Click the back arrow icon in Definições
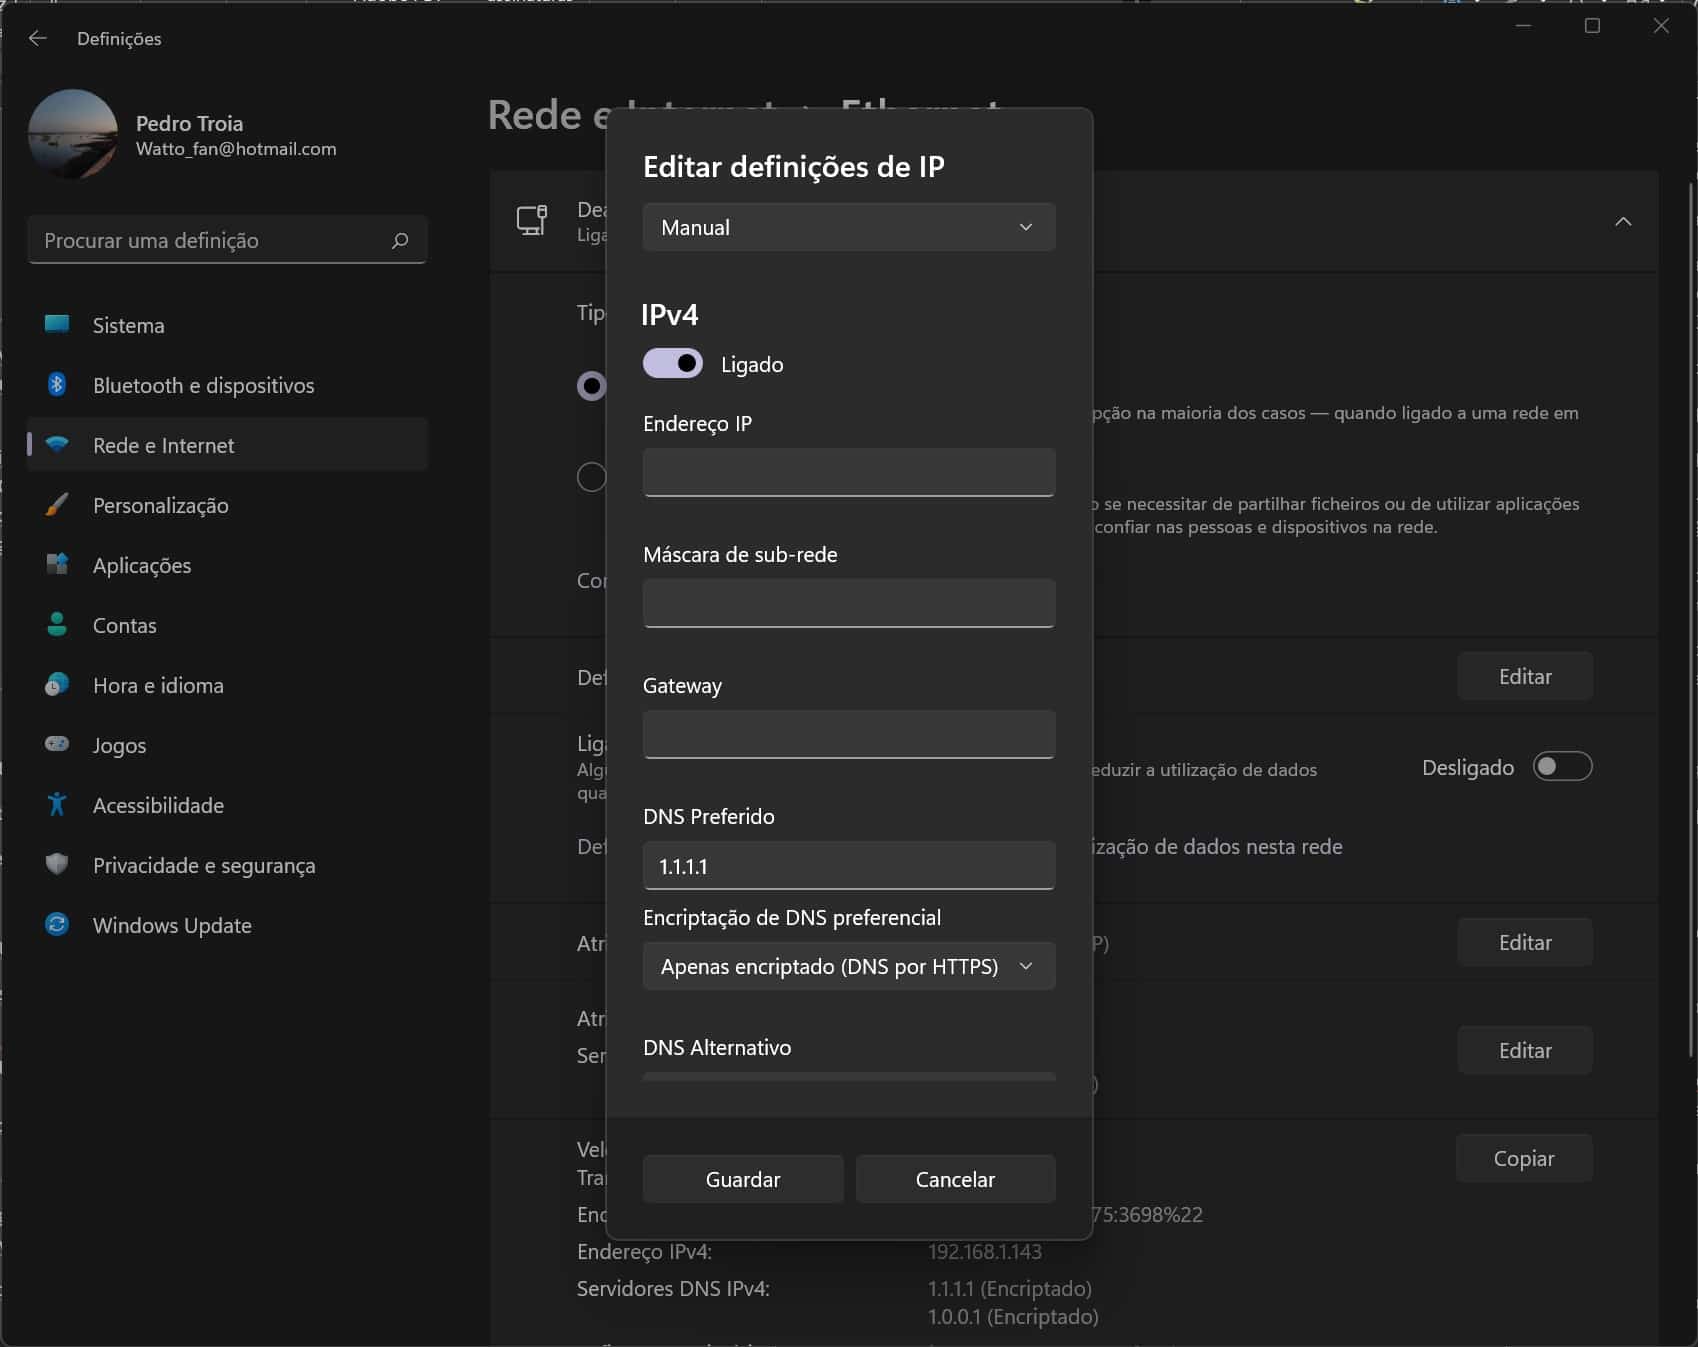Viewport: 1698px width, 1347px height. click(x=38, y=38)
